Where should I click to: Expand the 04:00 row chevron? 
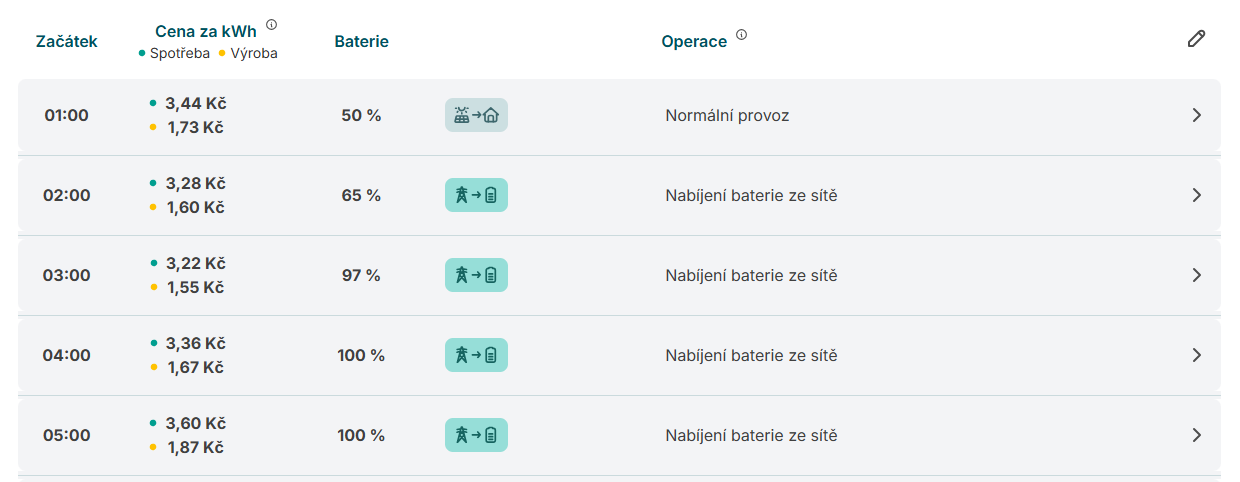1196,355
